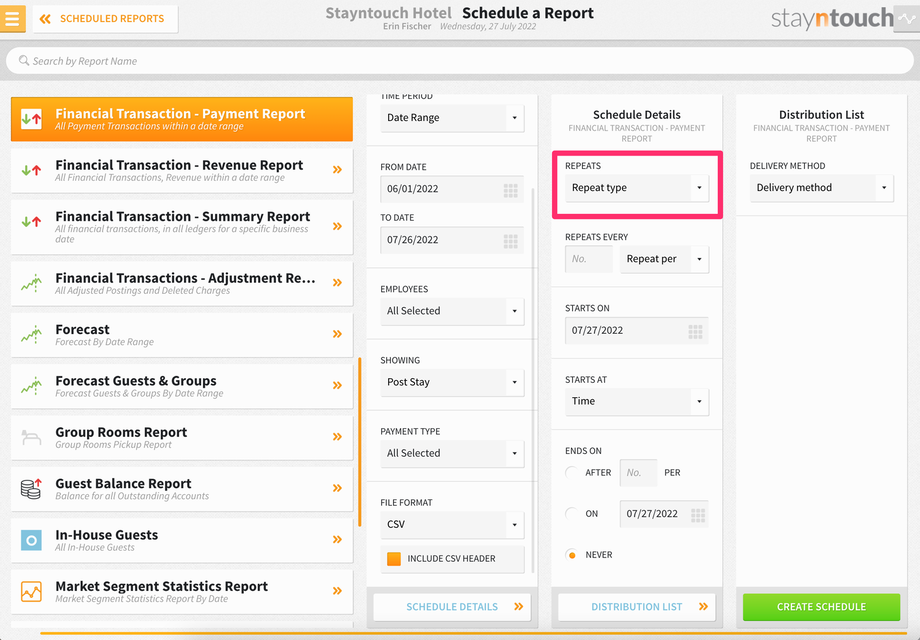This screenshot has height=640, width=920.
Task: Open Financial Transactions - Adjustment Report chevron
Action: click(337, 283)
